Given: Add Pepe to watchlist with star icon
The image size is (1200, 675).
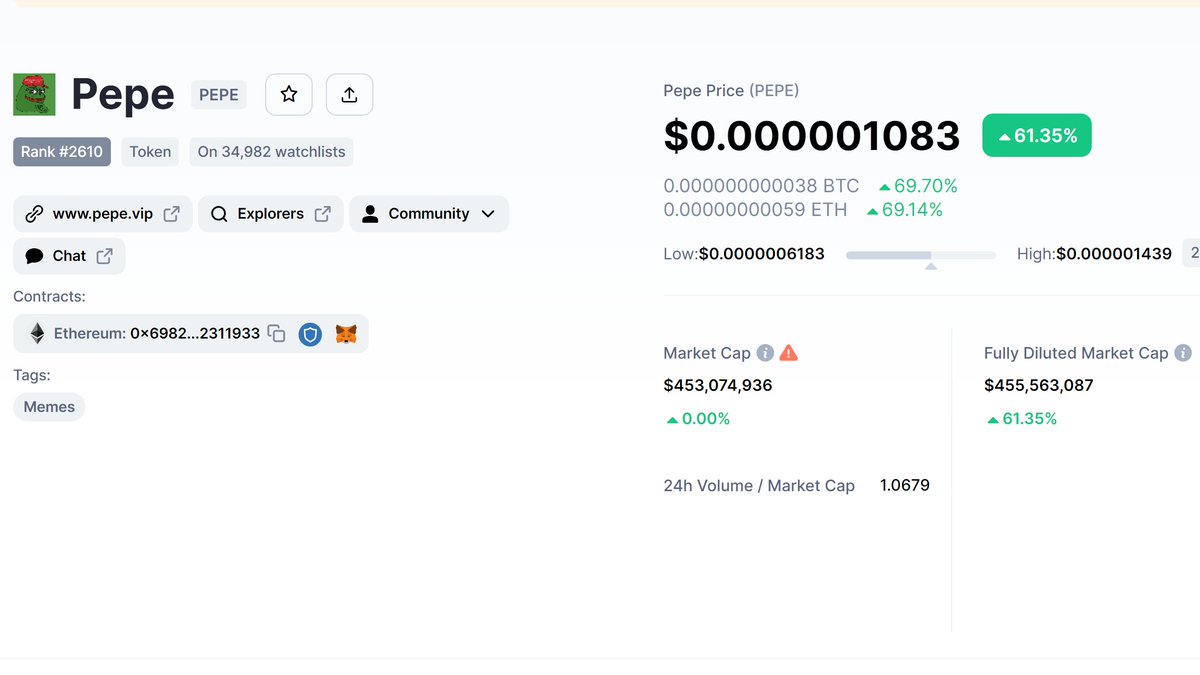Looking at the screenshot, I should (x=289, y=94).
